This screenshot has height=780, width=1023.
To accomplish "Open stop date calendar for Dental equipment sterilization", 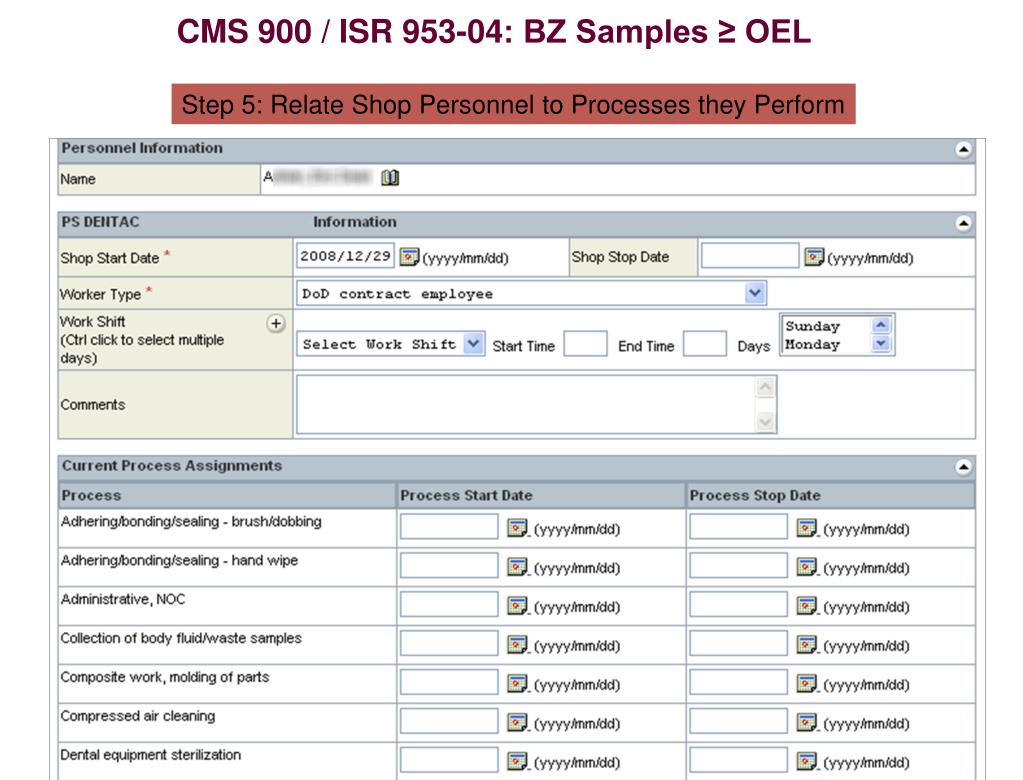I will click(x=806, y=761).
